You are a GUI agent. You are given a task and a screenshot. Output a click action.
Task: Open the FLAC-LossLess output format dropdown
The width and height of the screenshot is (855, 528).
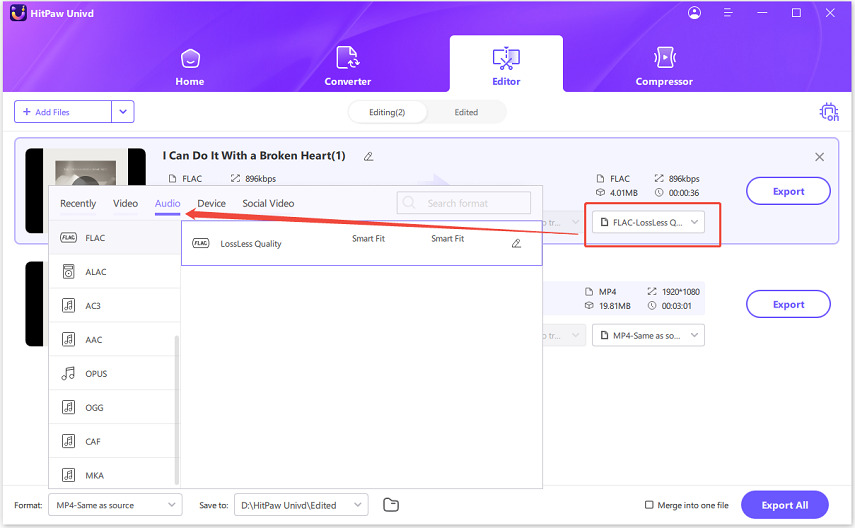648,223
